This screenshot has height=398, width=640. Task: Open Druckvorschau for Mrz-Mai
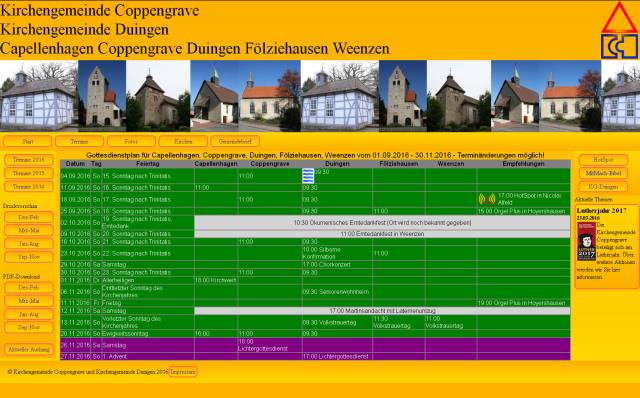tap(29, 230)
